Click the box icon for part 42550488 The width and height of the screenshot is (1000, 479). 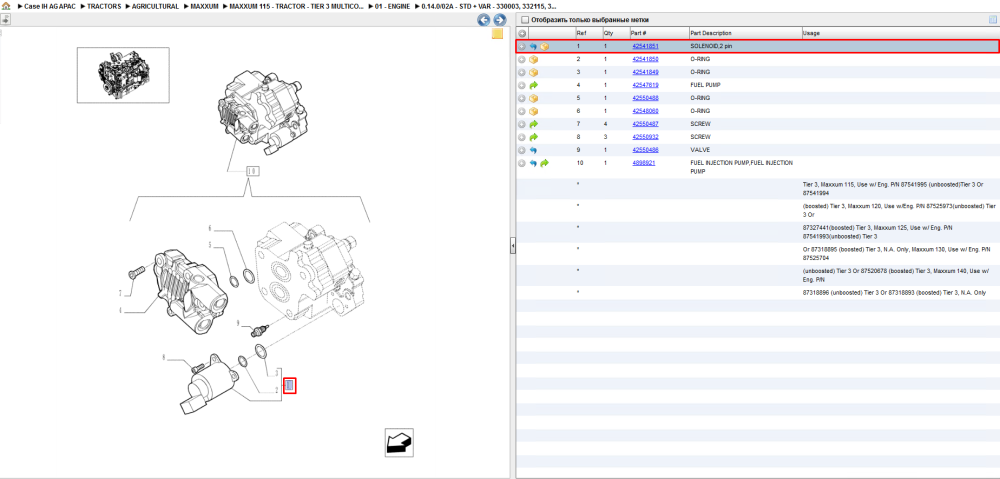pyautogui.click(x=533, y=98)
